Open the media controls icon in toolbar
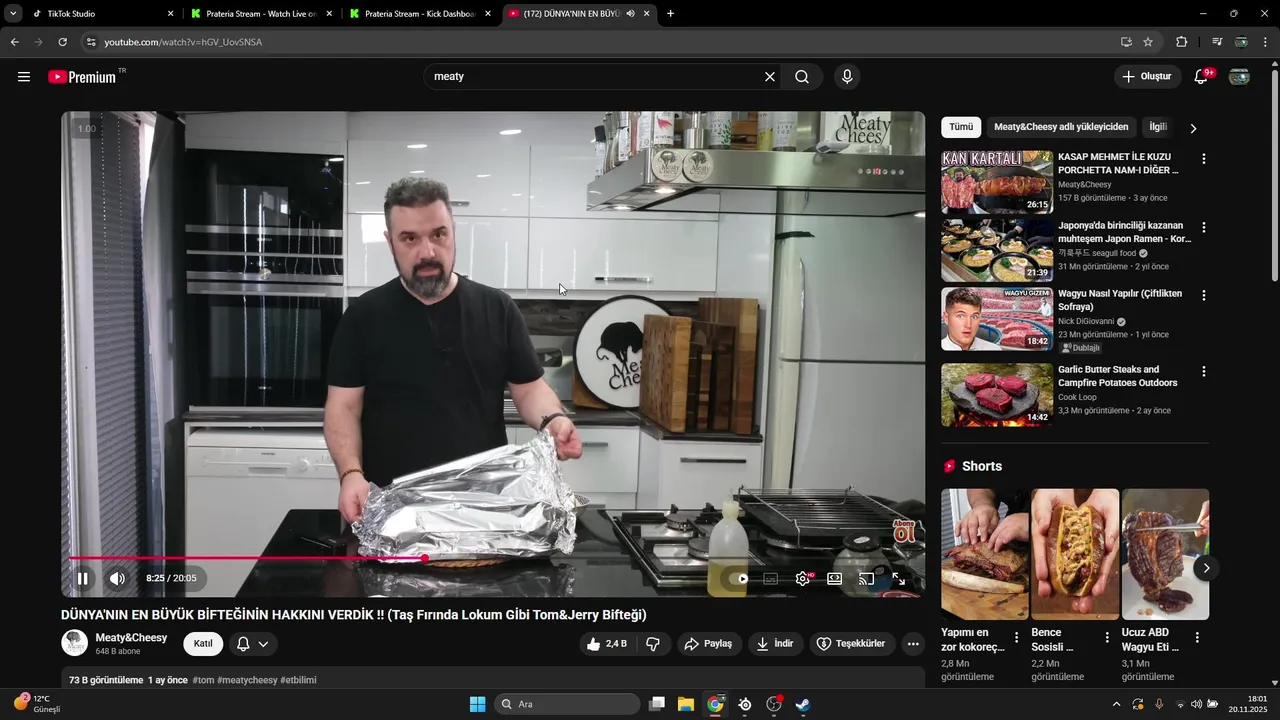The image size is (1280, 720). pyautogui.click(x=1217, y=42)
